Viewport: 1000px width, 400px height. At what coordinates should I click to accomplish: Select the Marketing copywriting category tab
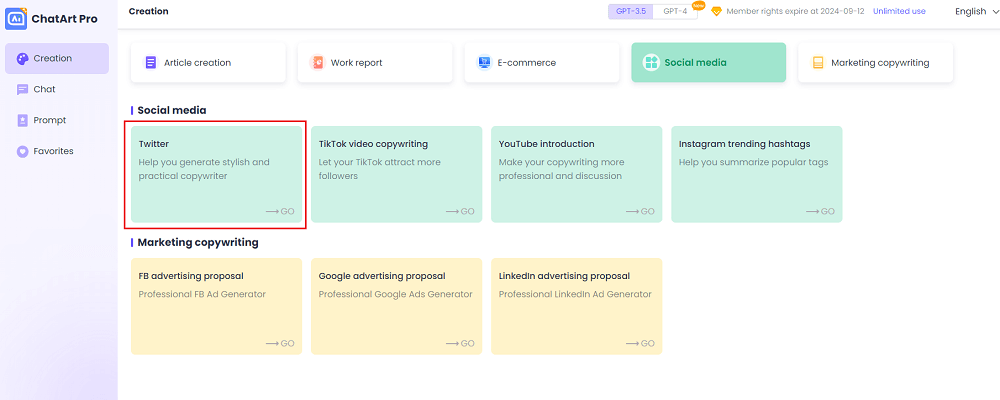pos(876,63)
